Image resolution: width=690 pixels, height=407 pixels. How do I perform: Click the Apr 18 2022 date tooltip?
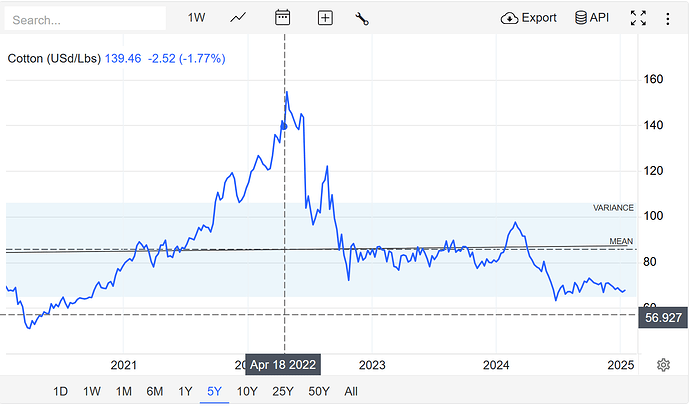coord(283,365)
